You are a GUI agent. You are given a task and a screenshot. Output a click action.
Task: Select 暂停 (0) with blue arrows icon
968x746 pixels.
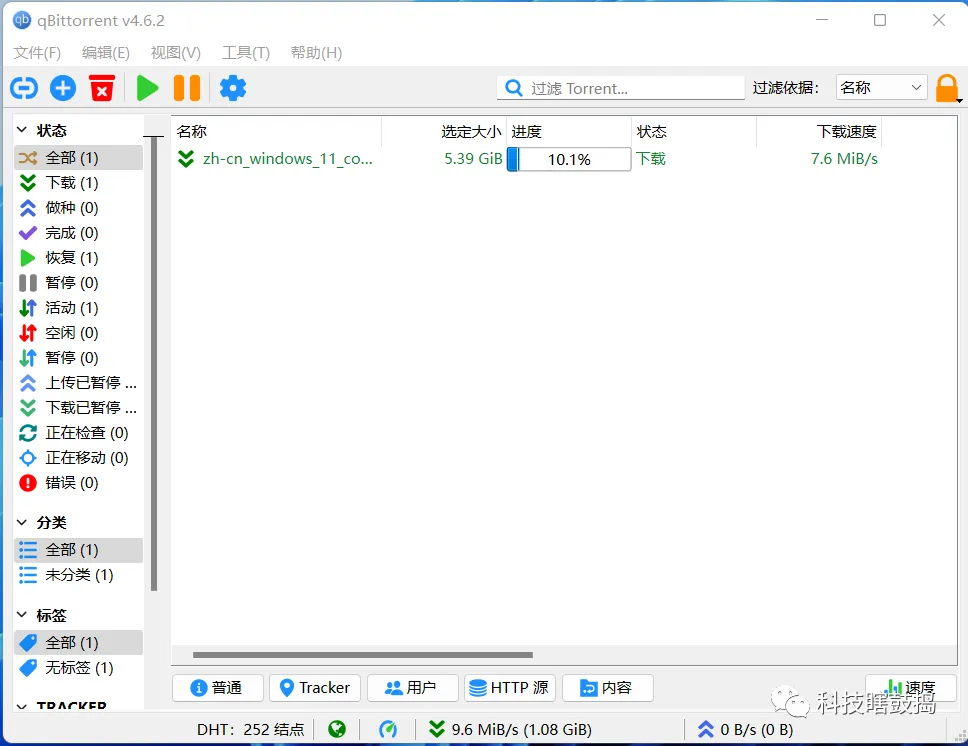[x=78, y=358]
